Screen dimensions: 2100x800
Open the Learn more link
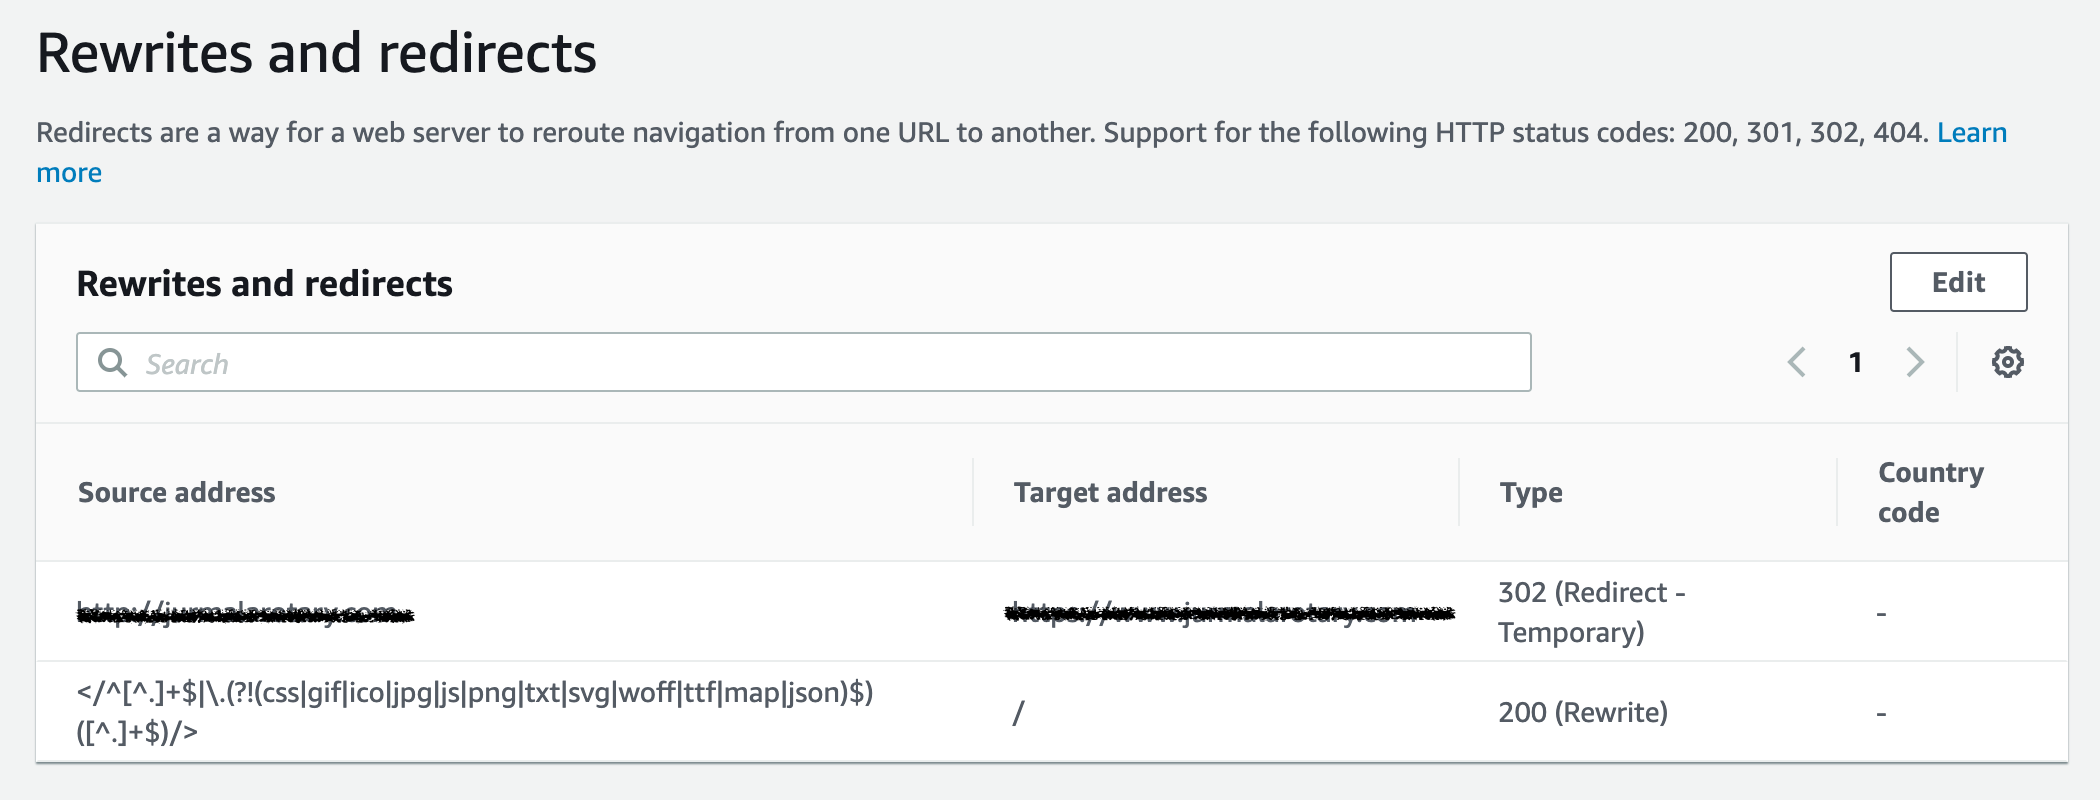tap(1971, 133)
